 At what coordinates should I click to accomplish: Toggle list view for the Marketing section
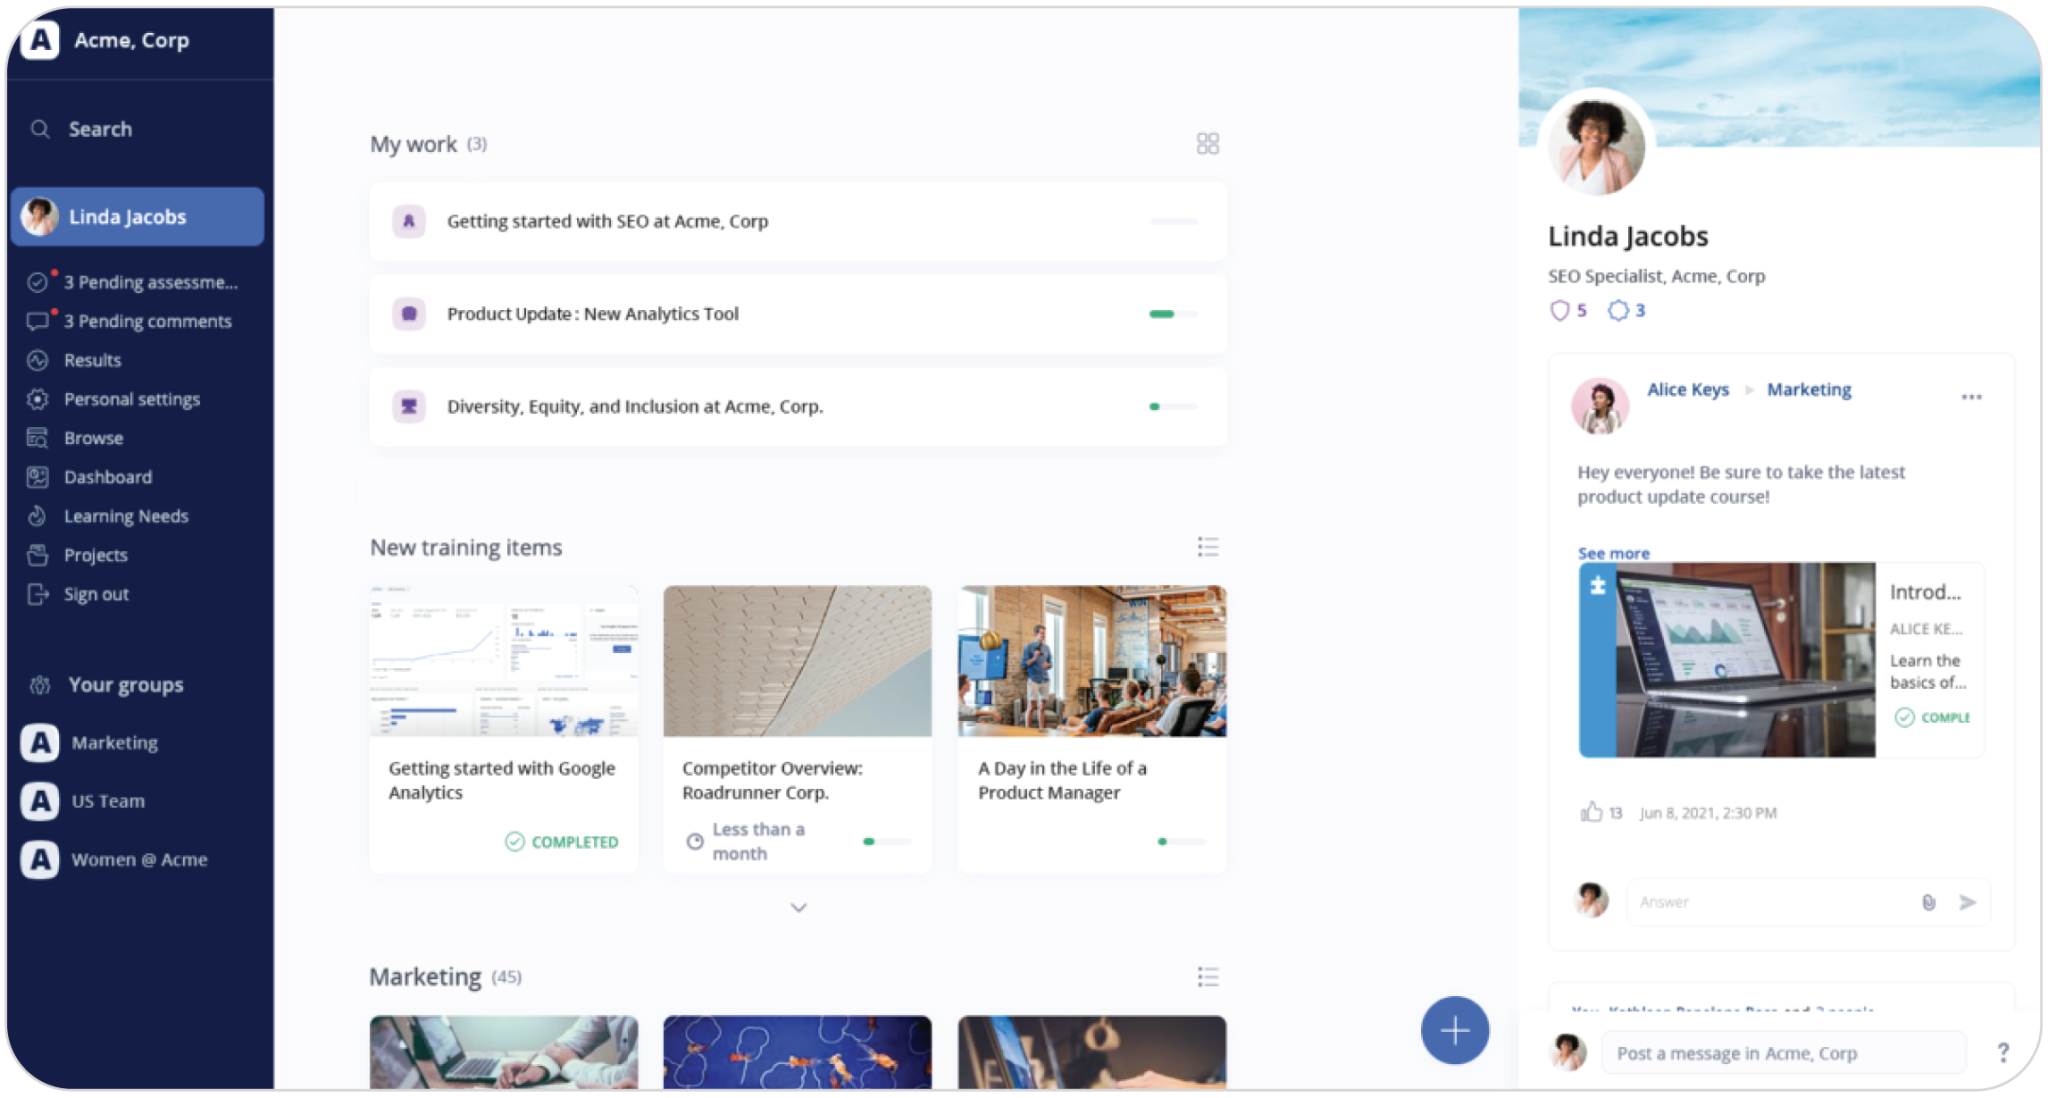(x=1207, y=976)
